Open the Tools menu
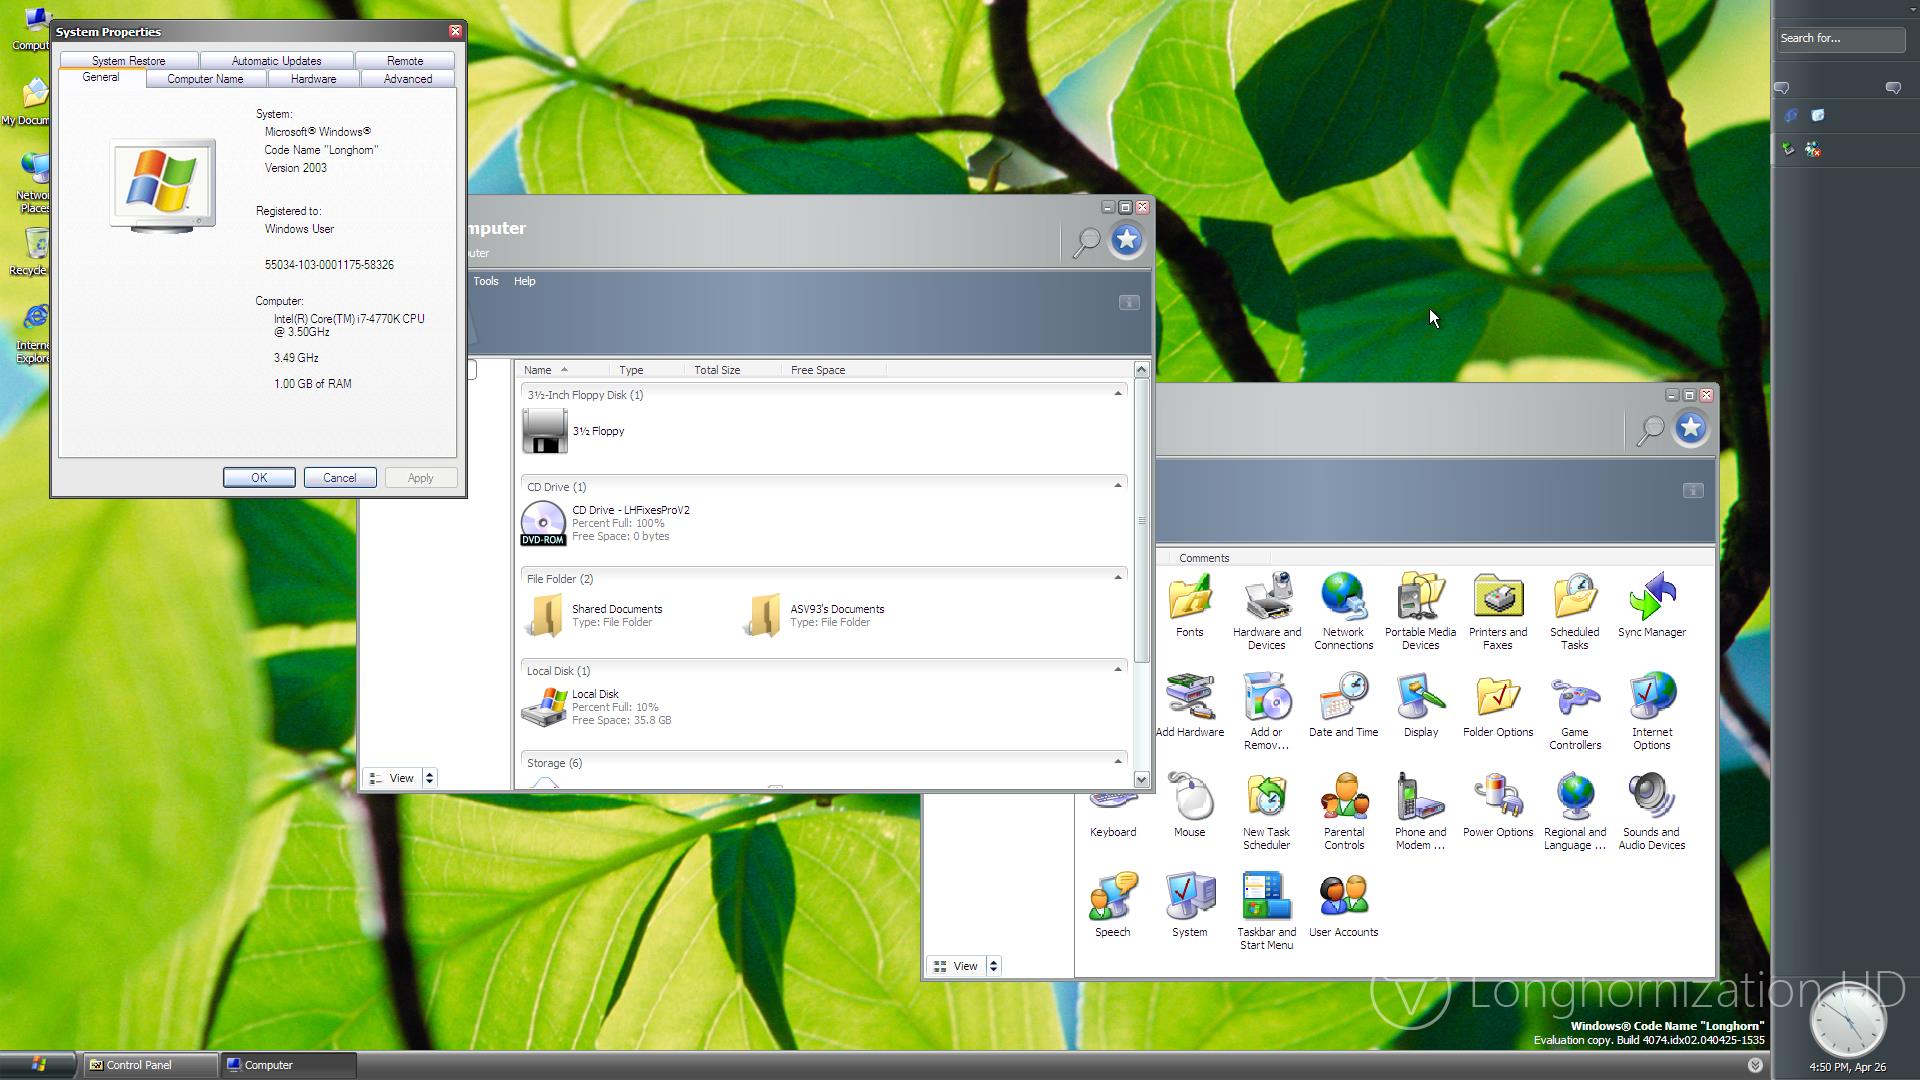 (x=486, y=281)
